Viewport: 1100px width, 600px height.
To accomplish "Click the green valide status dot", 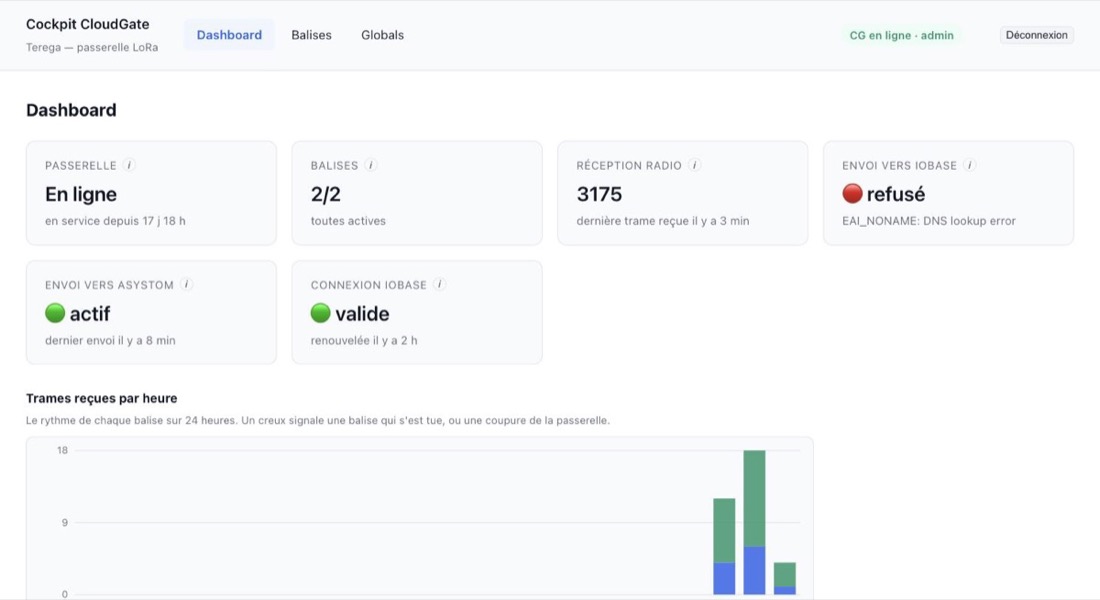I will (x=321, y=313).
